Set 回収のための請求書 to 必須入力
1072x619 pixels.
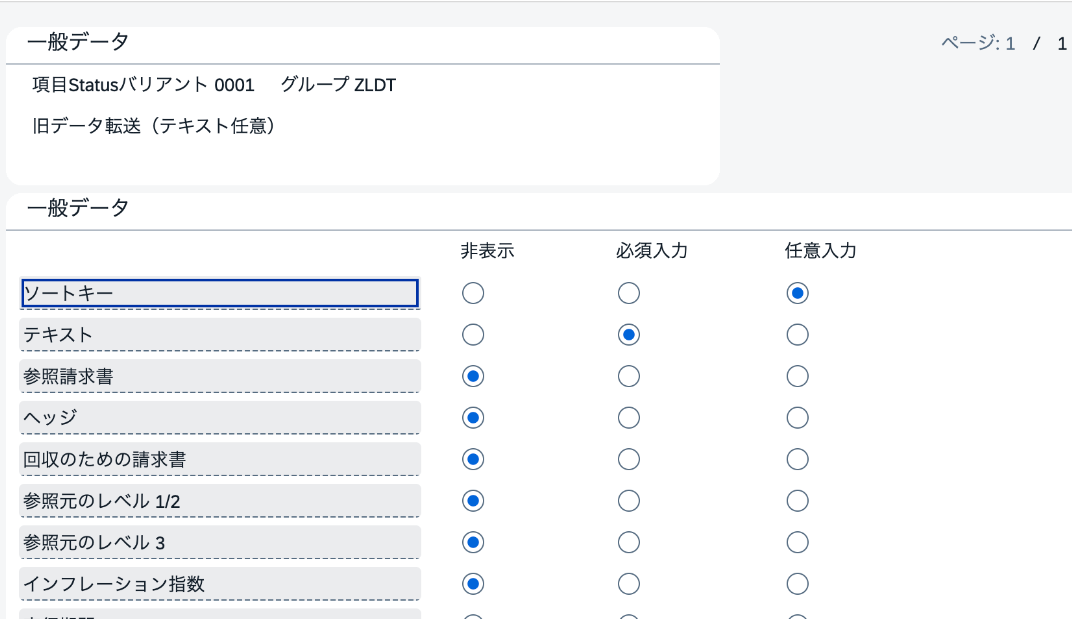(628, 459)
